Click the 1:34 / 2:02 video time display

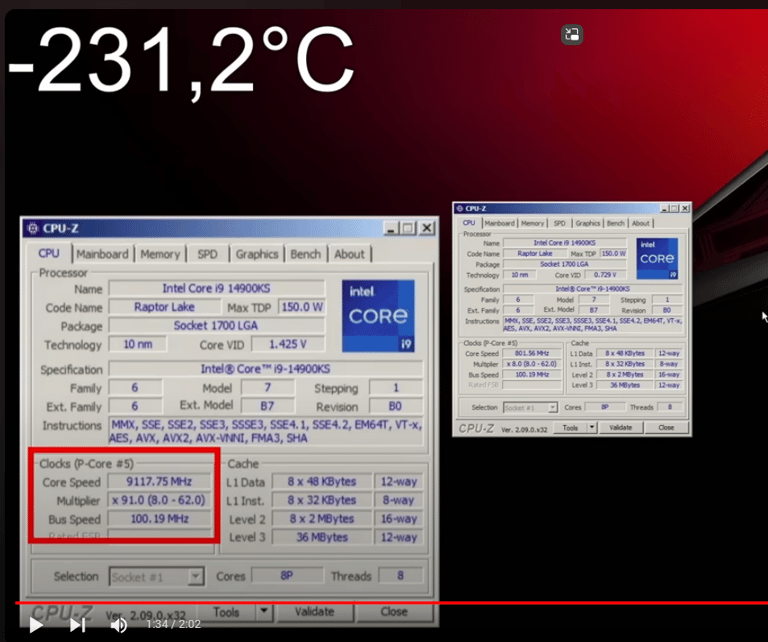(x=173, y=624)
